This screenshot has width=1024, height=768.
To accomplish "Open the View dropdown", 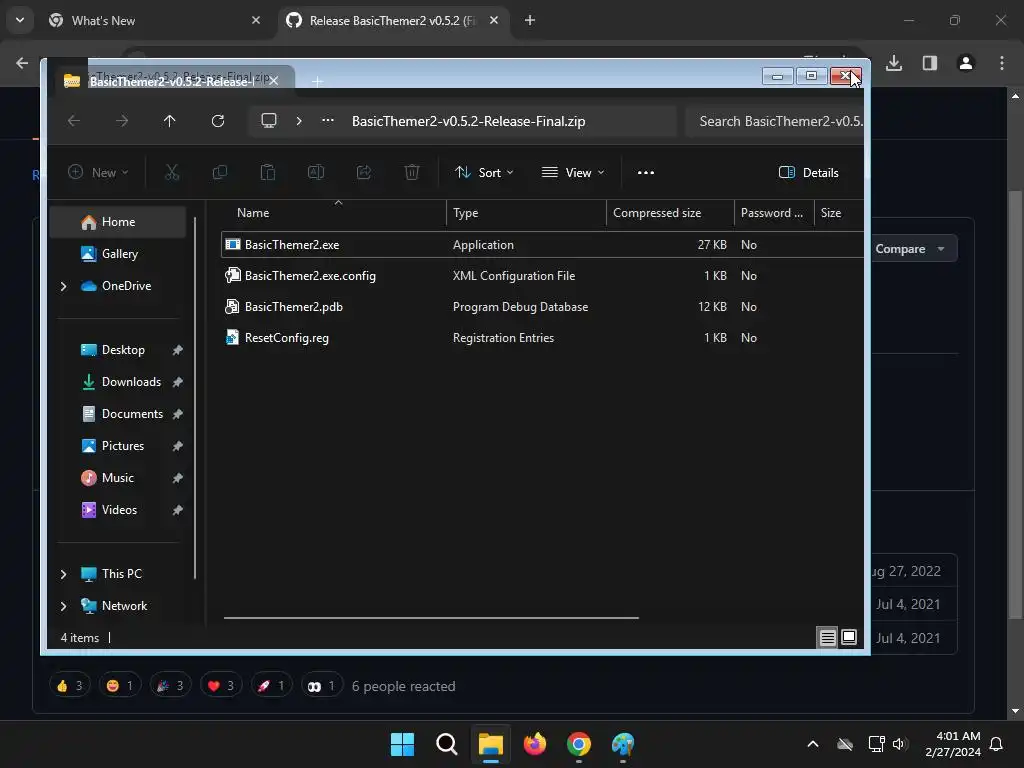I will point(573,172).
